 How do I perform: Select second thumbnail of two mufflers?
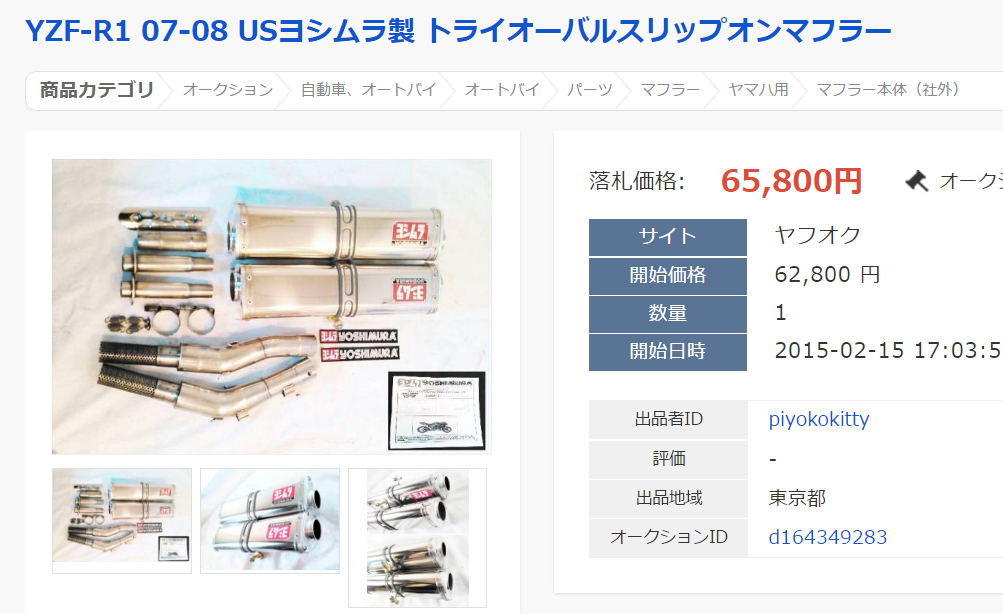(270, 521)
